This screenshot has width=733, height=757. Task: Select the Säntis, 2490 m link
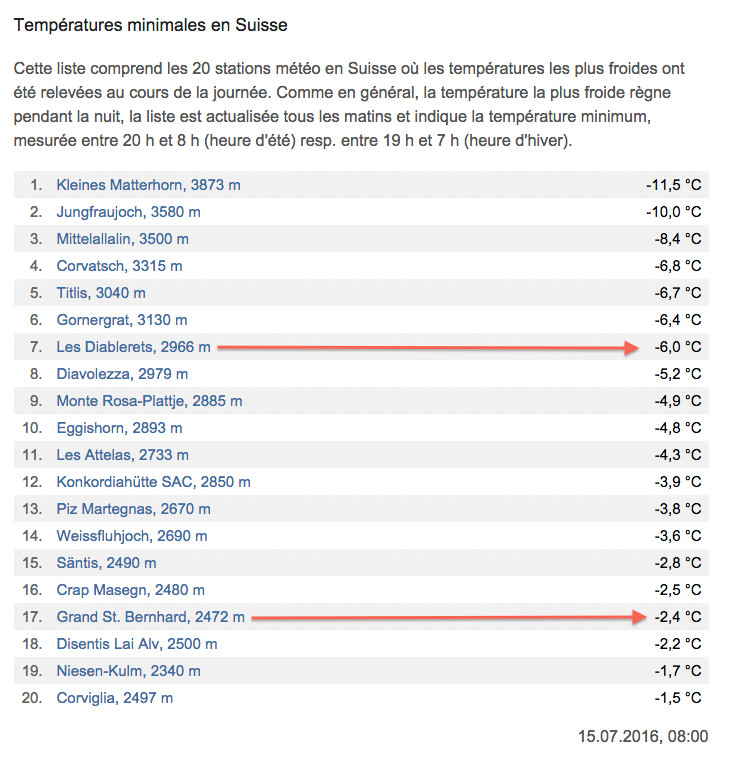pyautogui.click(x=106, y=563)
